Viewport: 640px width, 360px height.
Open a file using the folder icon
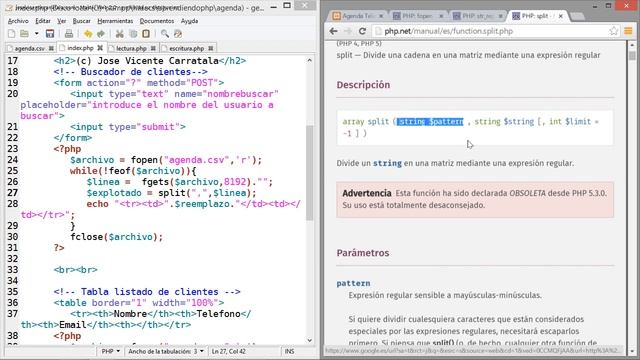pyautogui.click(x=24, y=34)
